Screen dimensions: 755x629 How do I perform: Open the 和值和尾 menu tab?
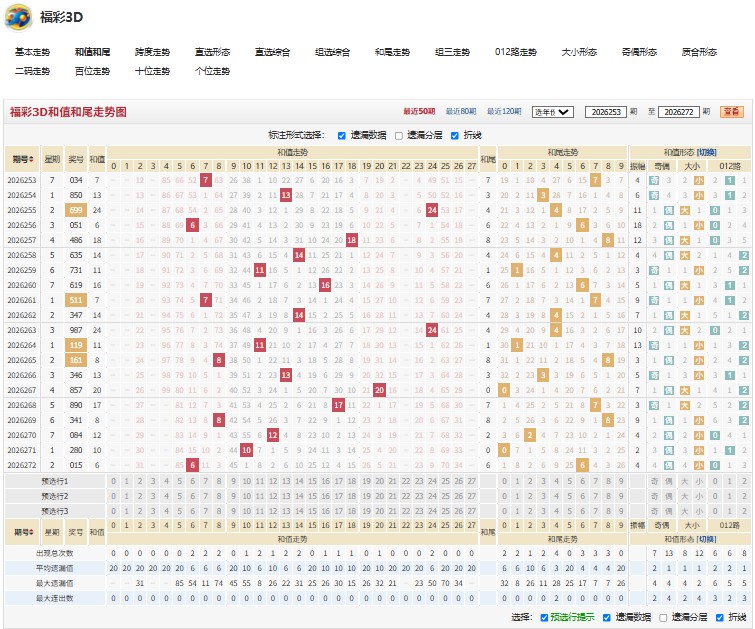92,52
